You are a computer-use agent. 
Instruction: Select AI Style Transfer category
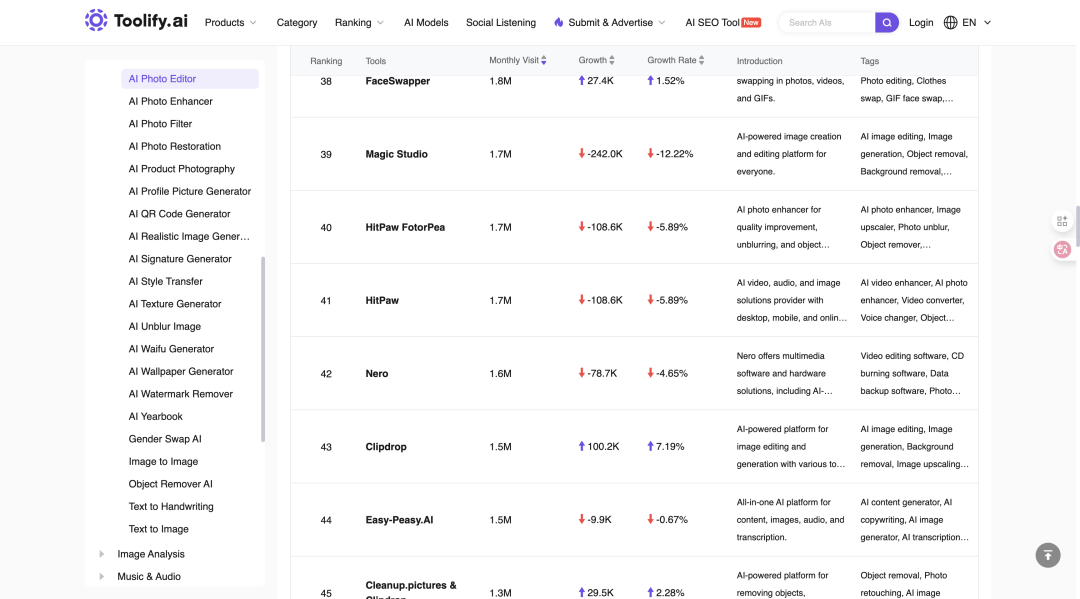tap(165, 282)
